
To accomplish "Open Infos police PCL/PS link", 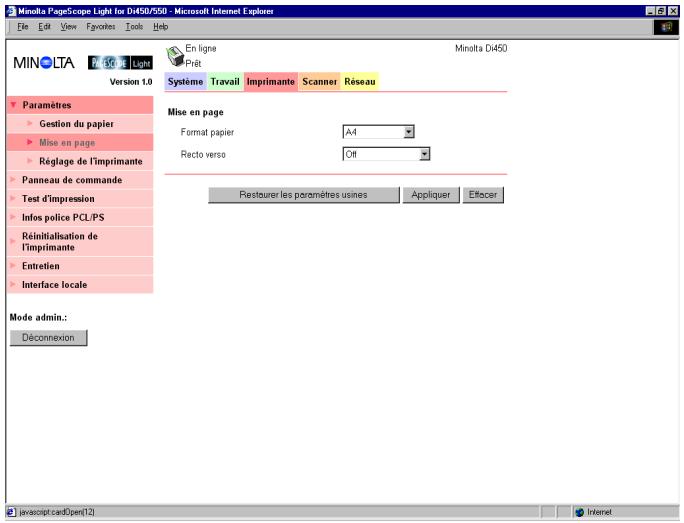I will point(63,217).
